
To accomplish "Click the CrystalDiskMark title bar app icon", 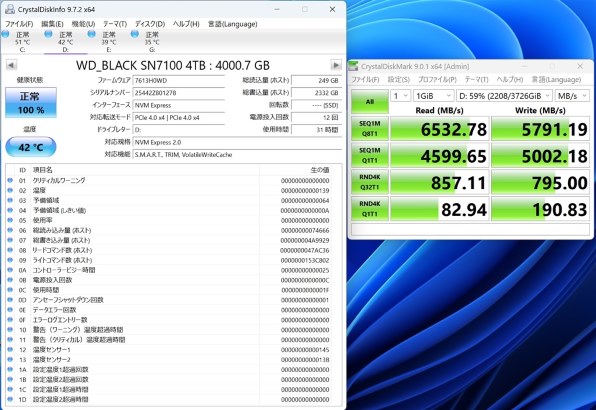I will point(353,66).
